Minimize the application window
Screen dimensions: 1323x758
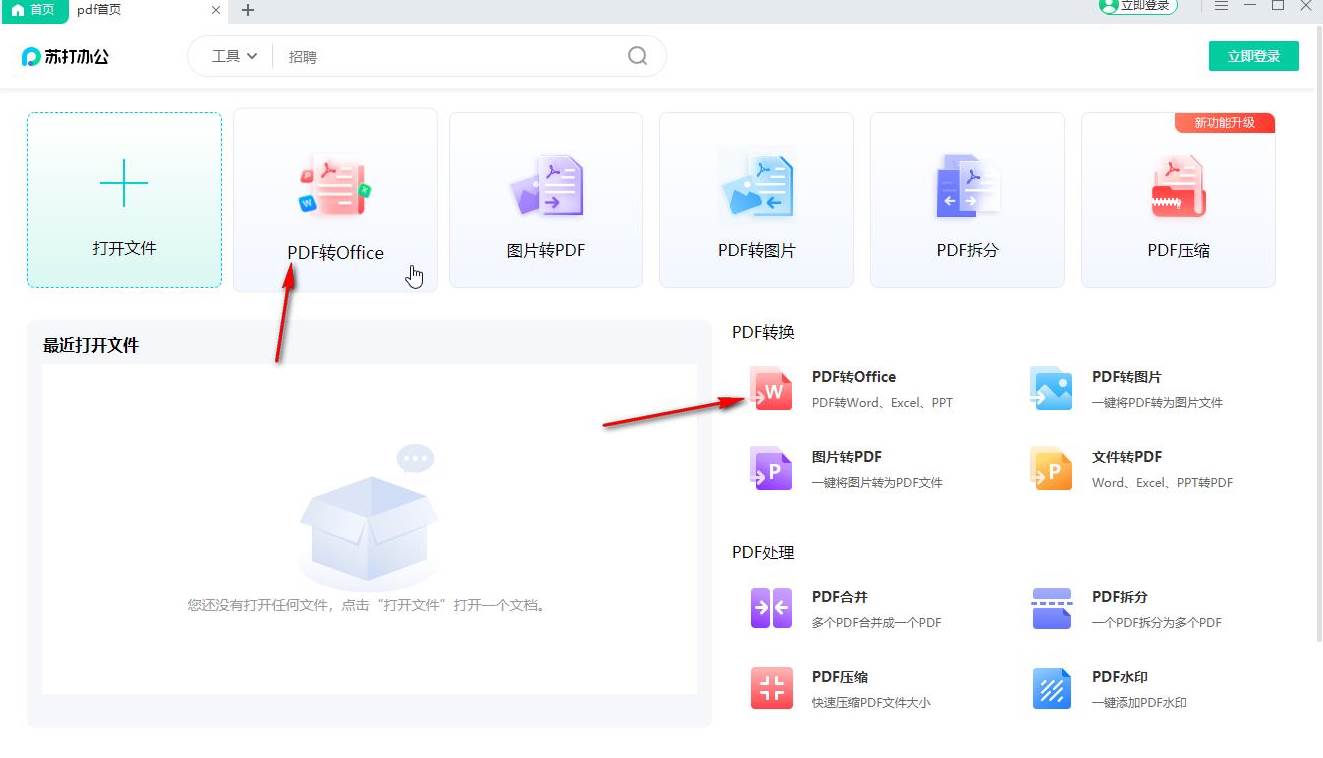pos(1250,6)
